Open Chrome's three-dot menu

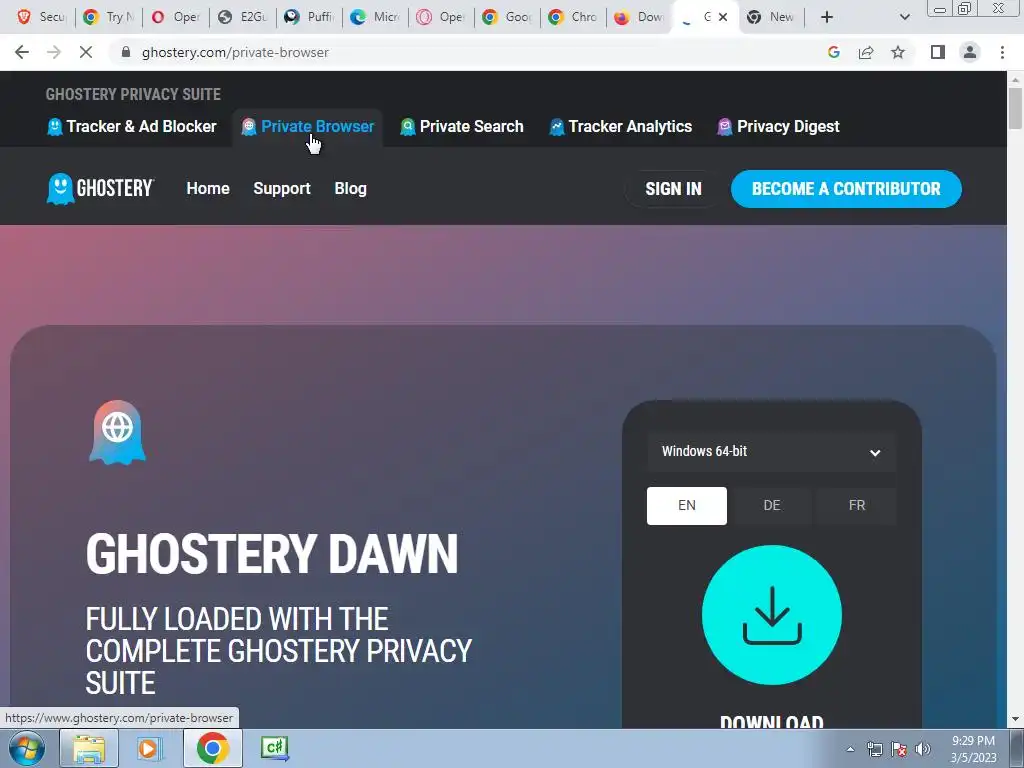coord(1002,52)
